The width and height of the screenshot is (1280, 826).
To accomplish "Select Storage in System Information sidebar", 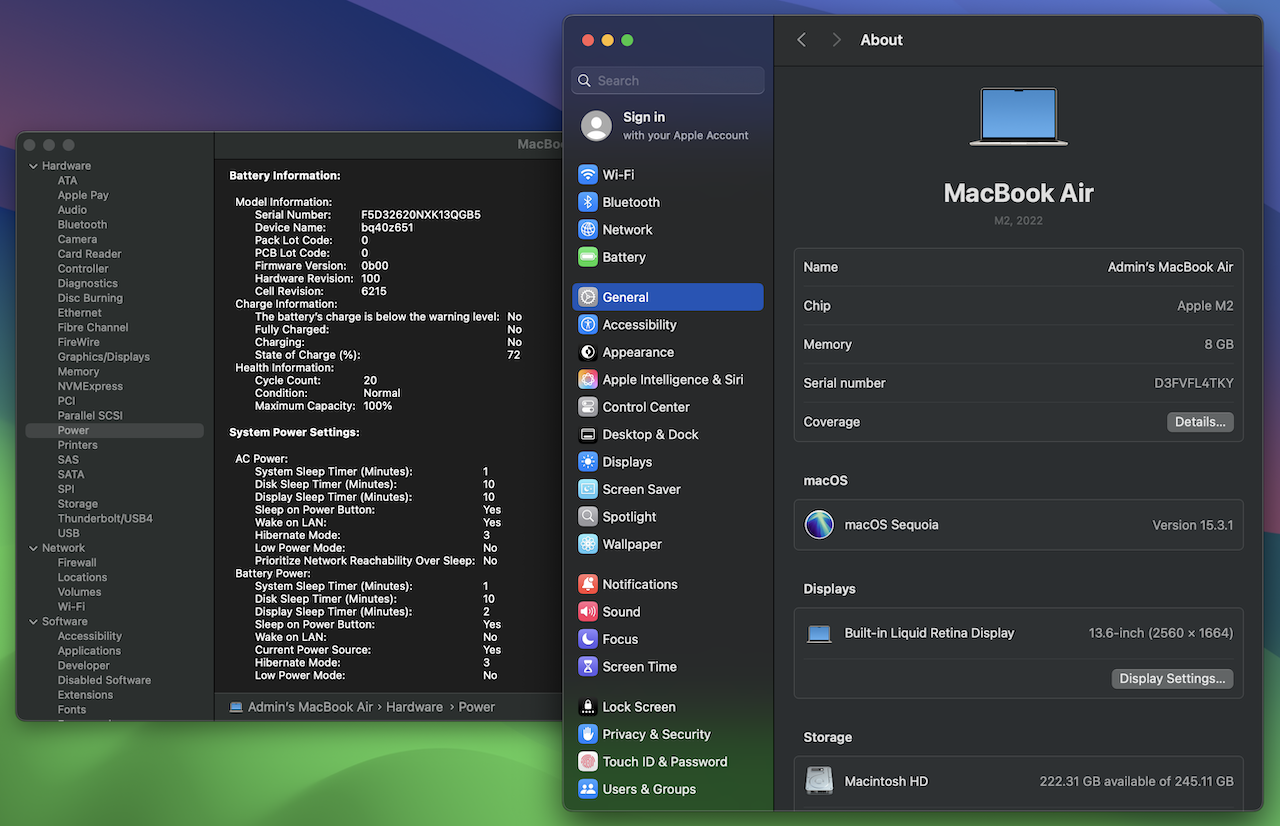I will [77, 504].
